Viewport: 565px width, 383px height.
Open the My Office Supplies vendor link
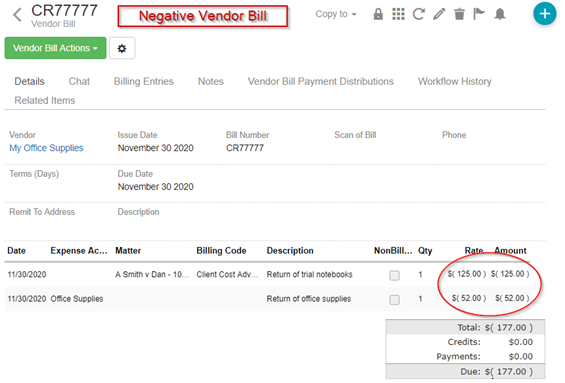point(46,148)
